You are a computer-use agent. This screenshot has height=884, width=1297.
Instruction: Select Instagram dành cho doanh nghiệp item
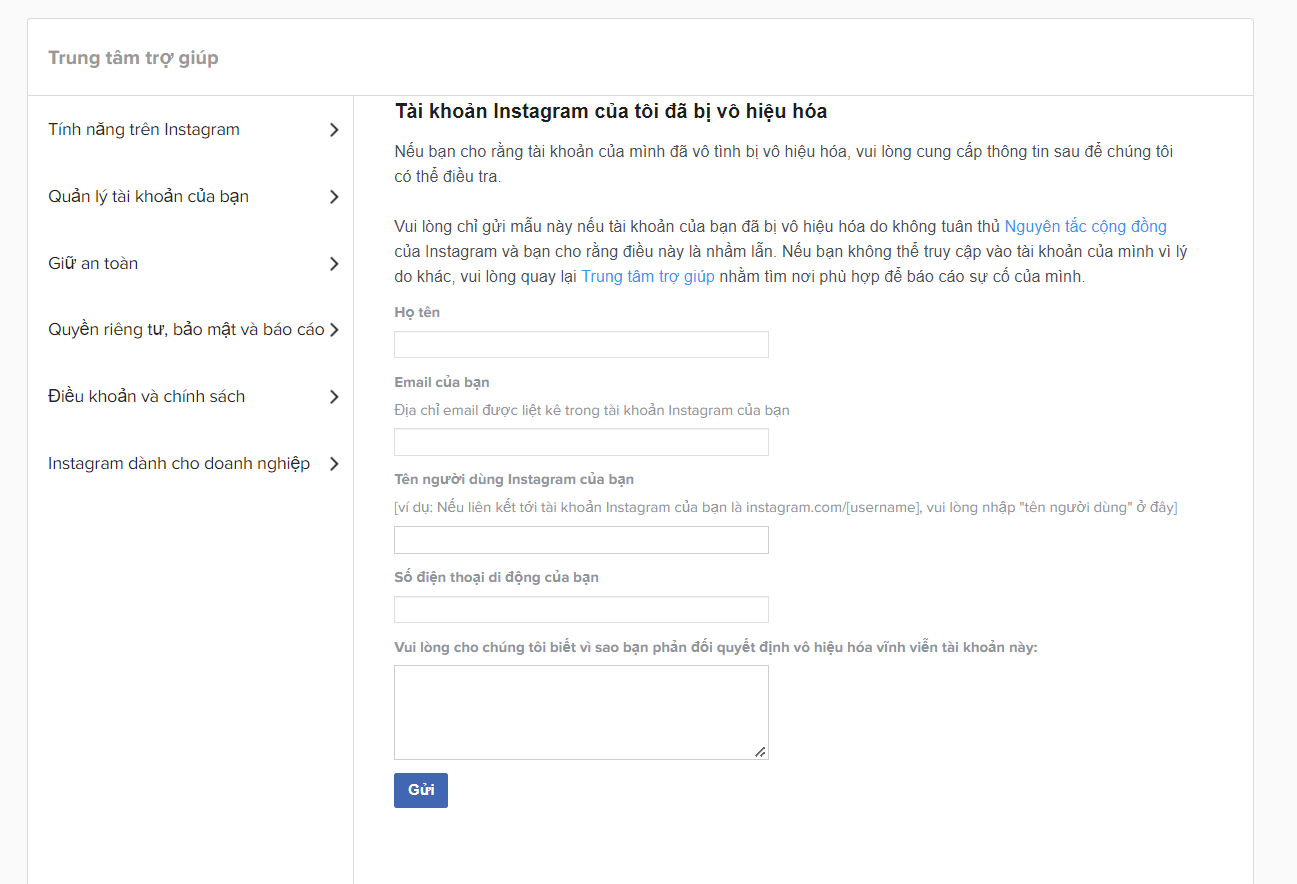(179, 464)
